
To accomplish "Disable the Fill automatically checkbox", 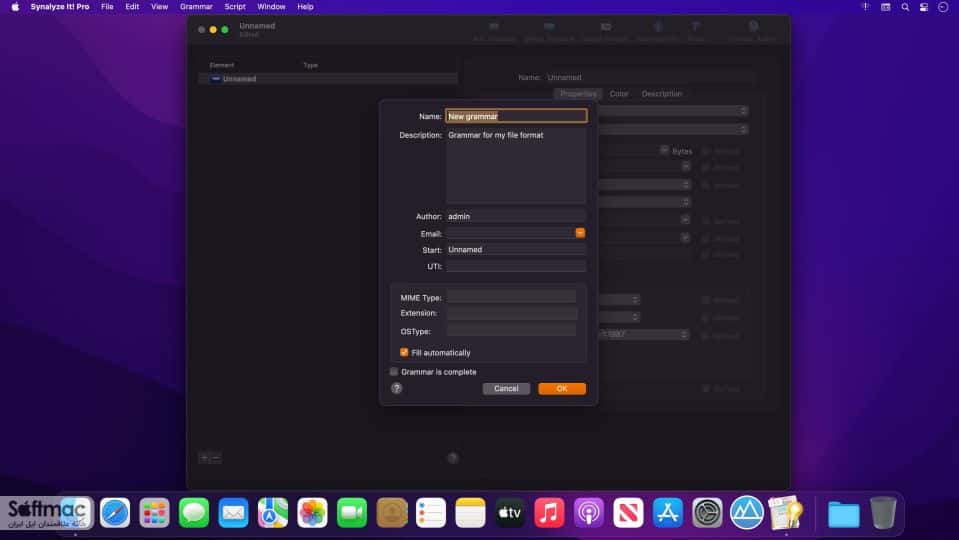I will point(404,352).
